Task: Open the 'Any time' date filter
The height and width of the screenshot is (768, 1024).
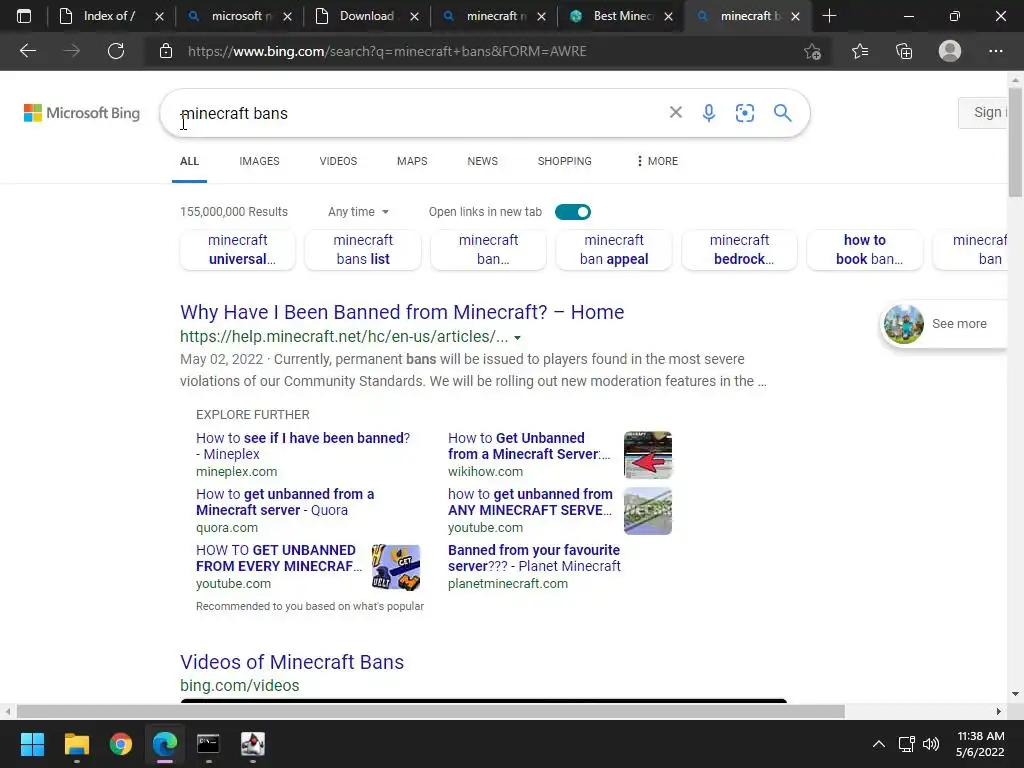Action: tap(359, 212)
